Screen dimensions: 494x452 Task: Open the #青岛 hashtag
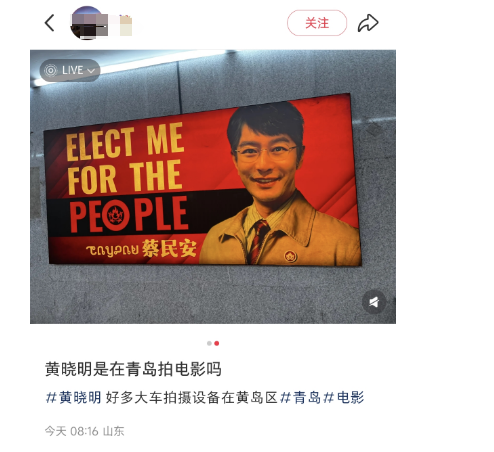301,397
